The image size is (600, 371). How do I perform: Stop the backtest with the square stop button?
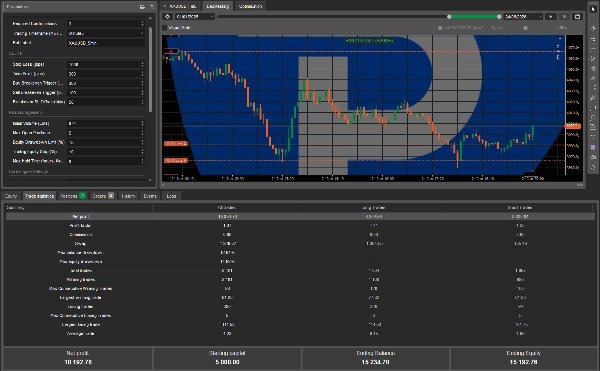point(564,16)
